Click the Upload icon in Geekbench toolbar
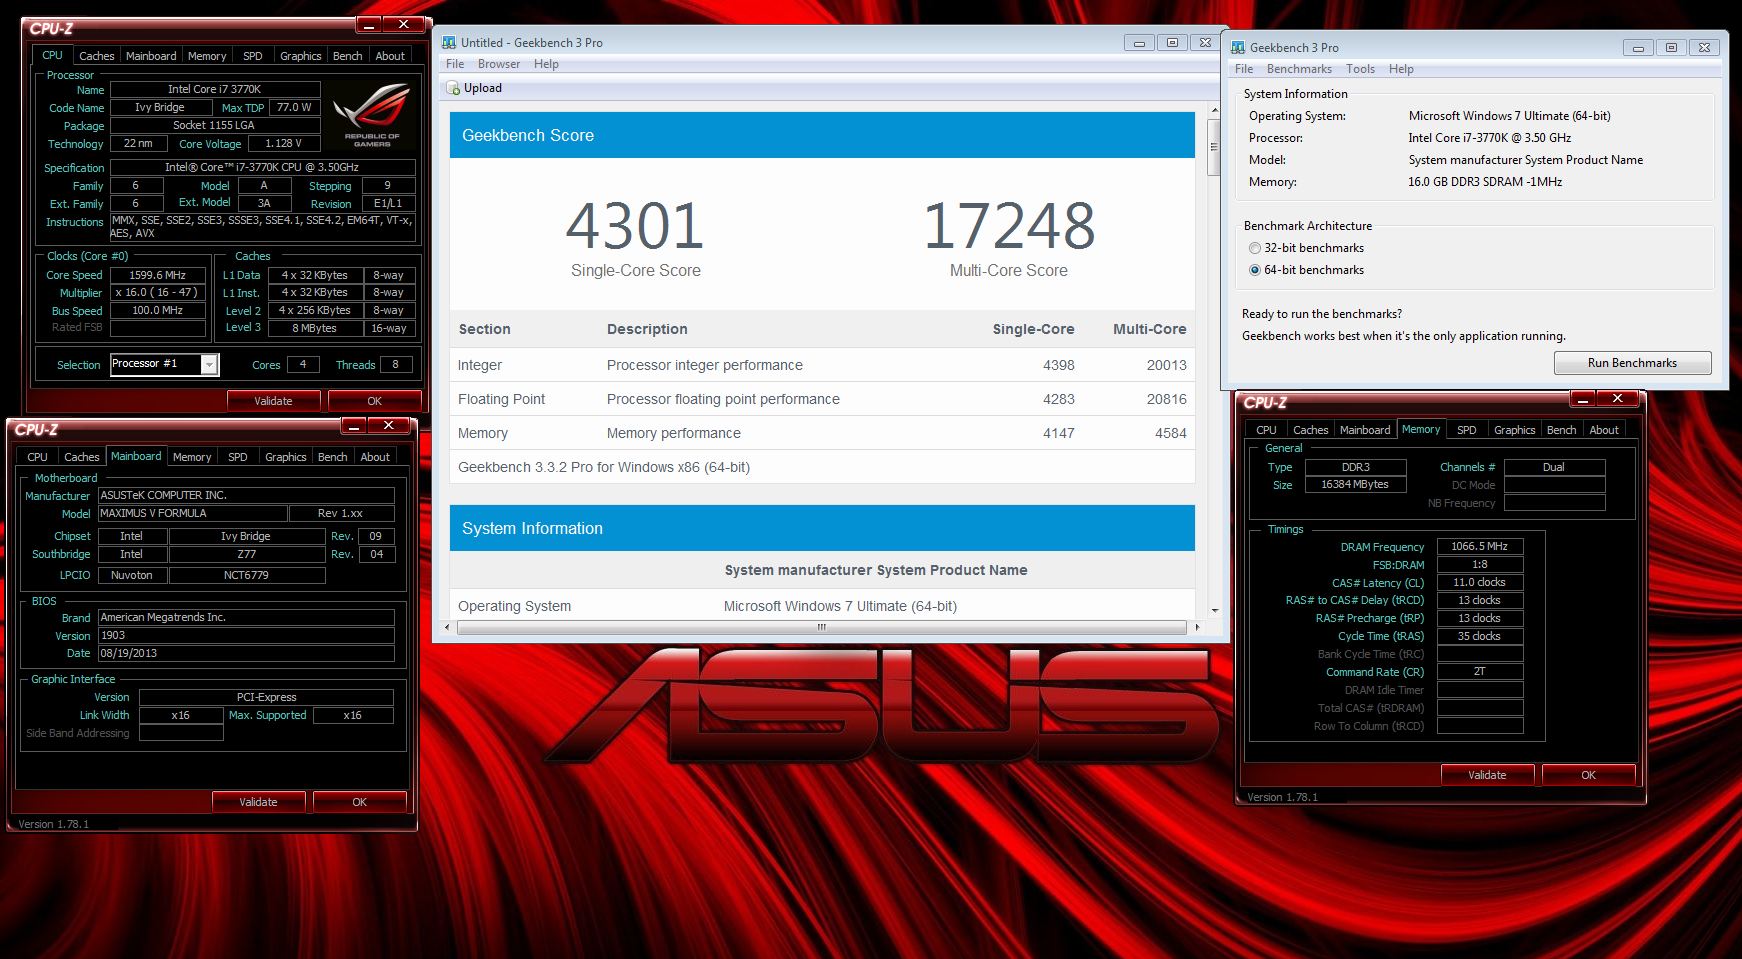Image resolution: width=1742 pixels, height=959 pixels. (x=453, y=88)
